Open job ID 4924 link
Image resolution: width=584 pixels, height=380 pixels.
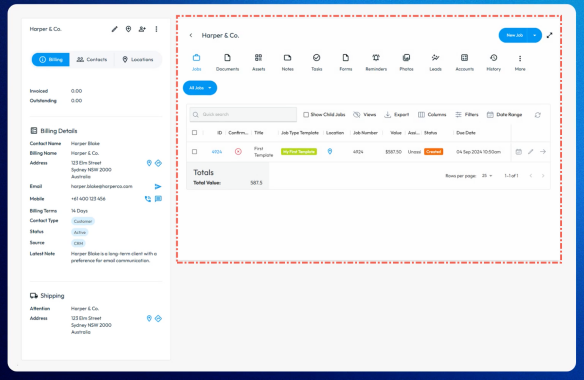[217, 152]
